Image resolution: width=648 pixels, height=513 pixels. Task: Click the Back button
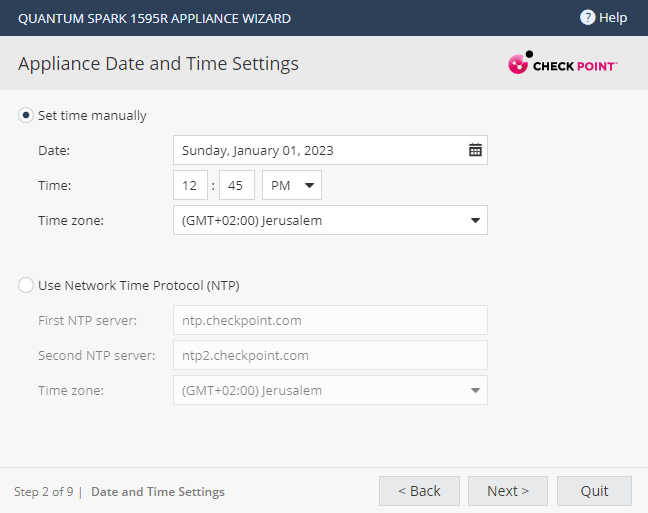pyautogui.click(x=419, y=491)
